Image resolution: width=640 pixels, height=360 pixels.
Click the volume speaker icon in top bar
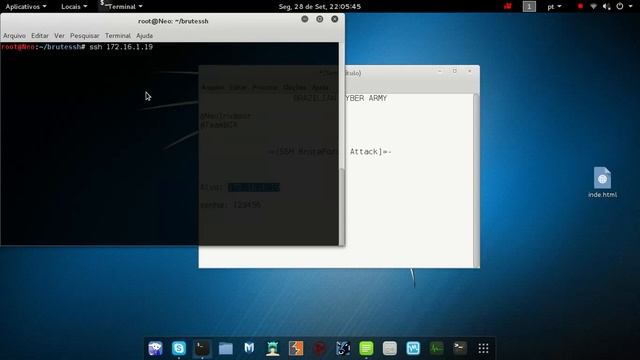pos(607,7)
